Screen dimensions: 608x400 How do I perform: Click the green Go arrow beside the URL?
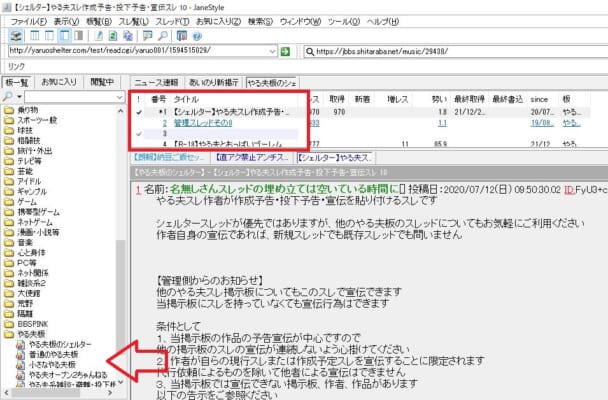pos(285,49)
